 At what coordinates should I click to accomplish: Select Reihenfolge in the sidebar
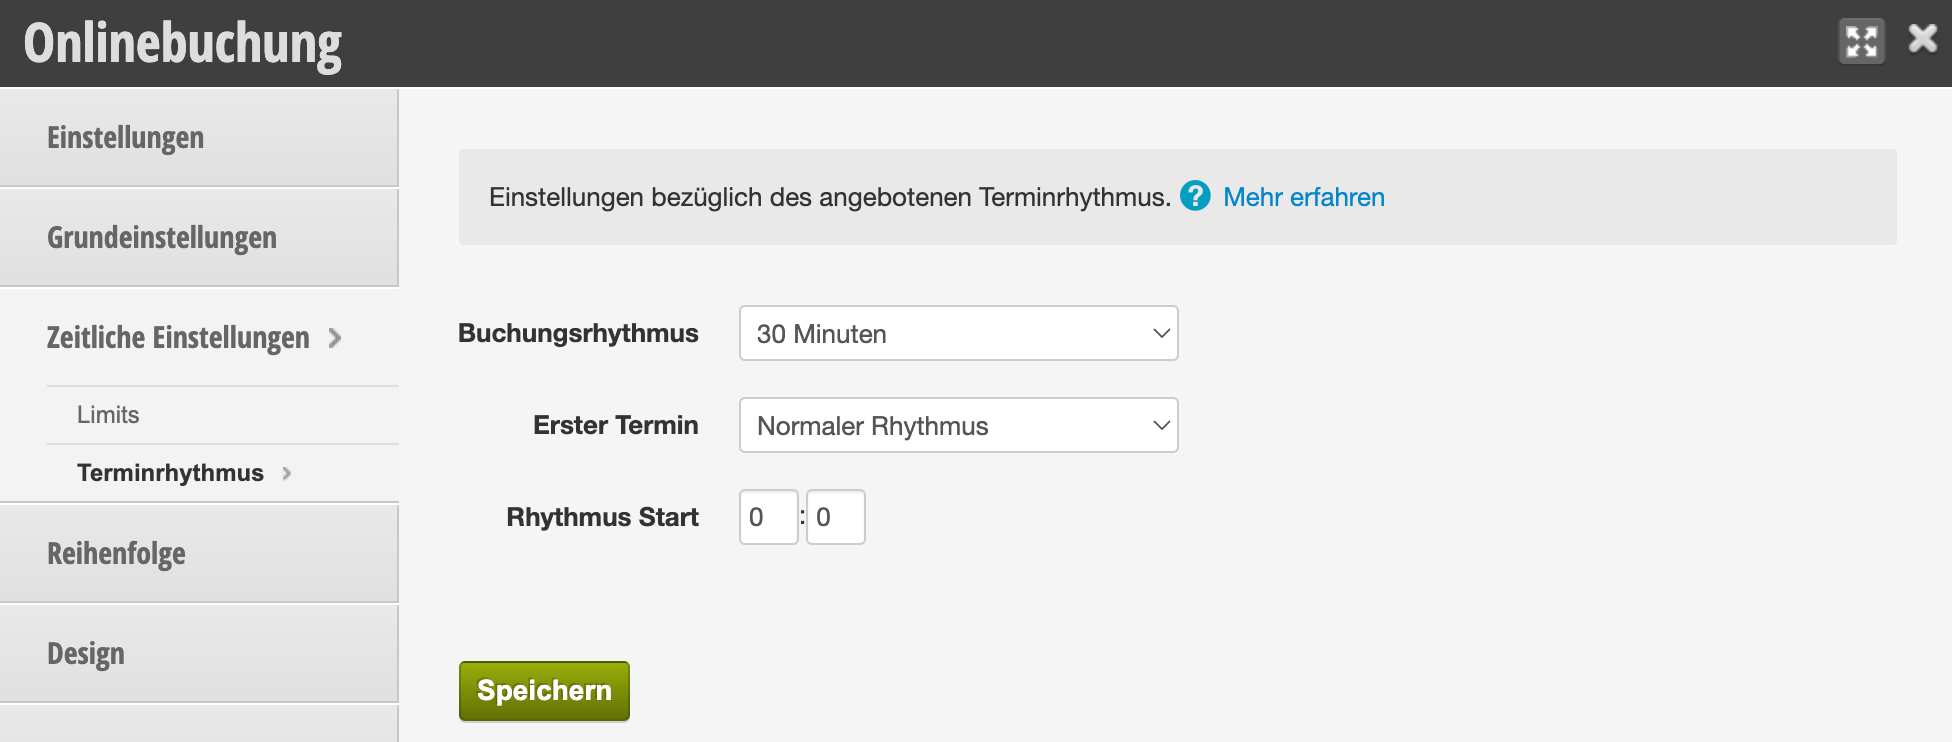pos(199,554)
